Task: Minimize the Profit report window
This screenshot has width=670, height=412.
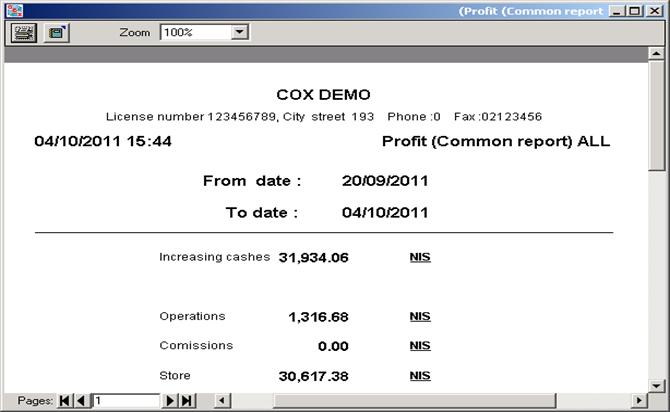Action: click(x=618, y=11)
